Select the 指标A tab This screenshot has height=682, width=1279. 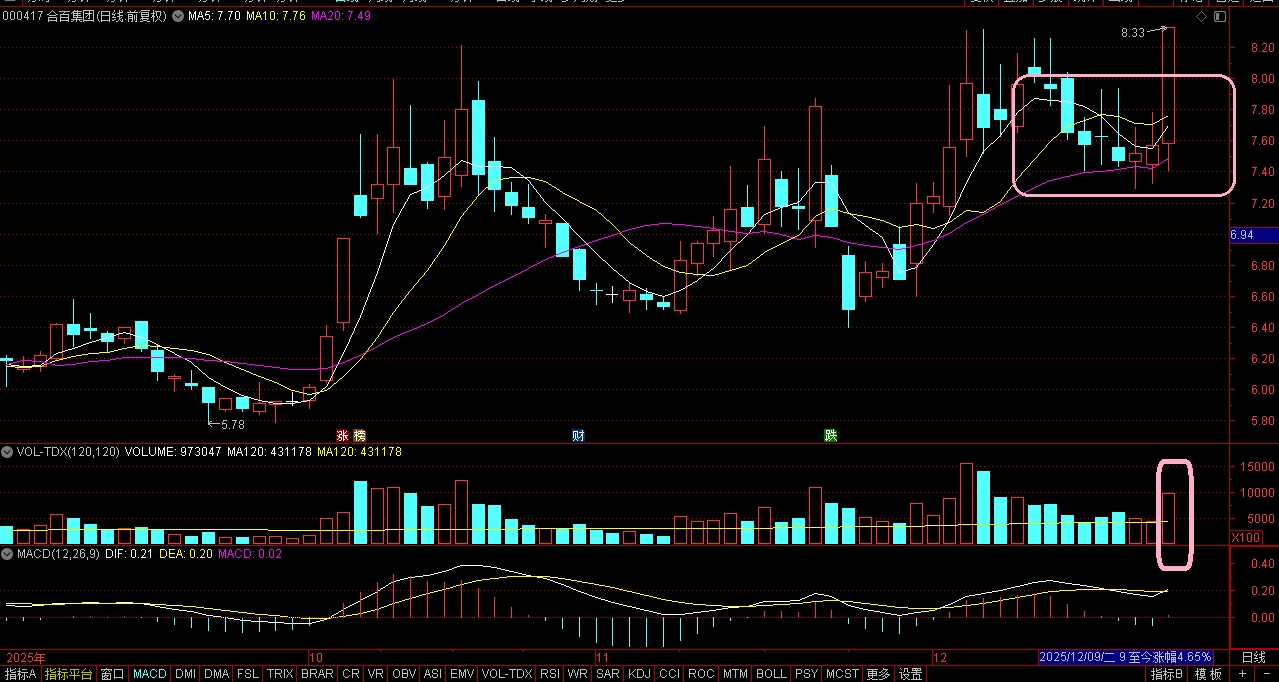pos(20,674)
